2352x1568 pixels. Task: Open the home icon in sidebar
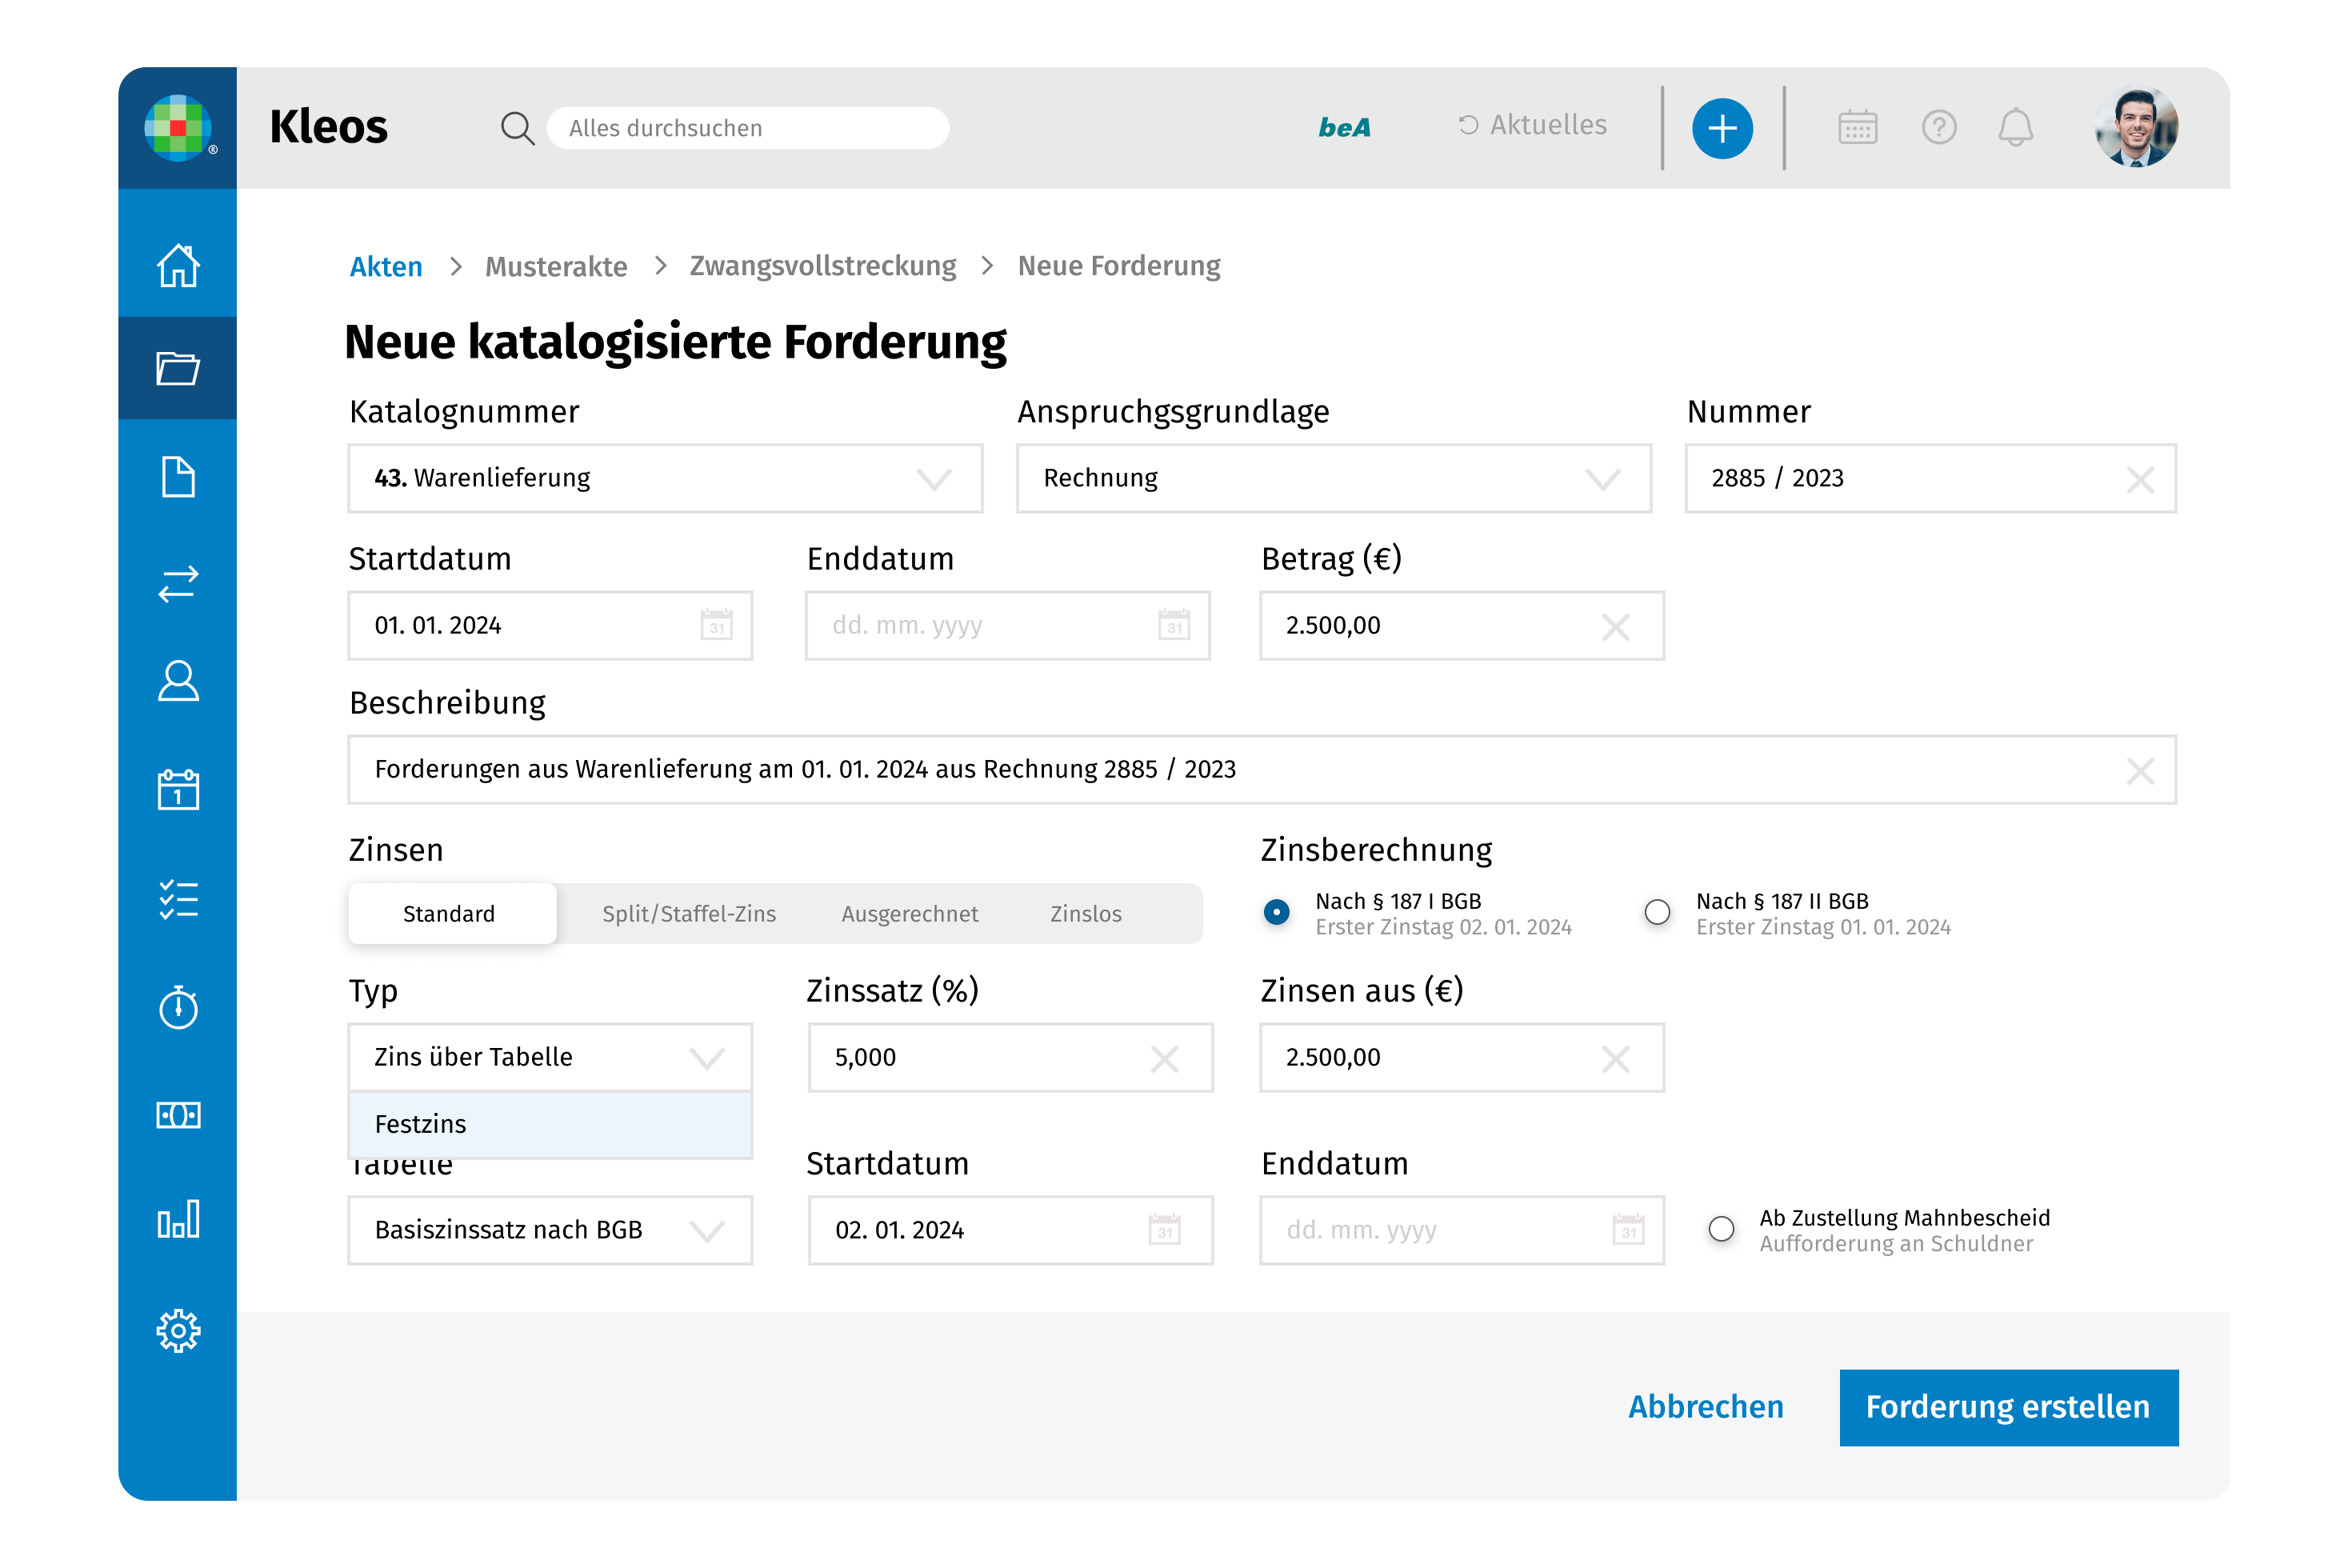tap(178, 266)
